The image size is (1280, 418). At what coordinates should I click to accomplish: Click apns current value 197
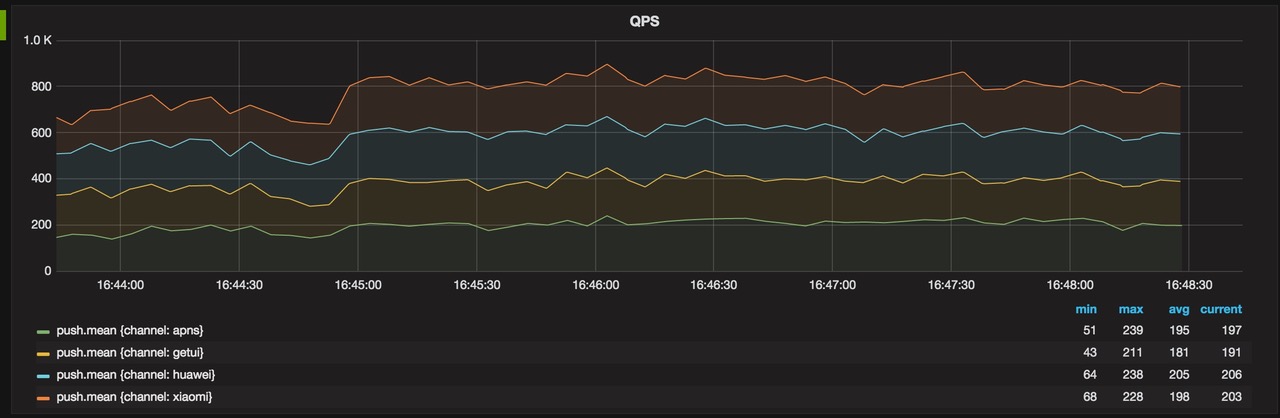pos(1231,330)
